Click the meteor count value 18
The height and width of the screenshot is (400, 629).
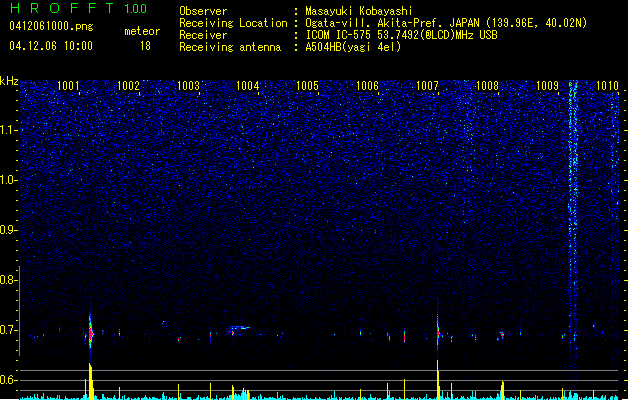click(145, 46)
